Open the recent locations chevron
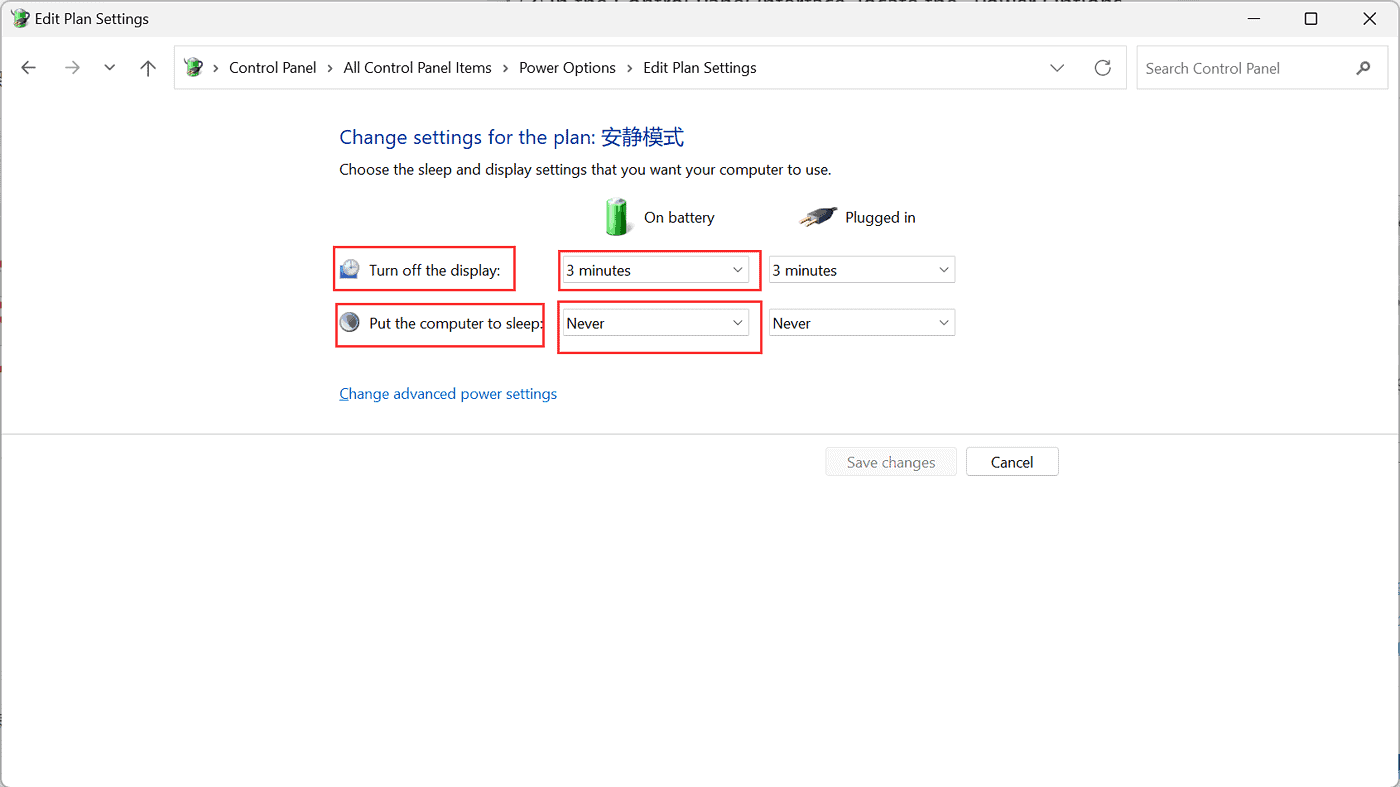 (110, 68)
